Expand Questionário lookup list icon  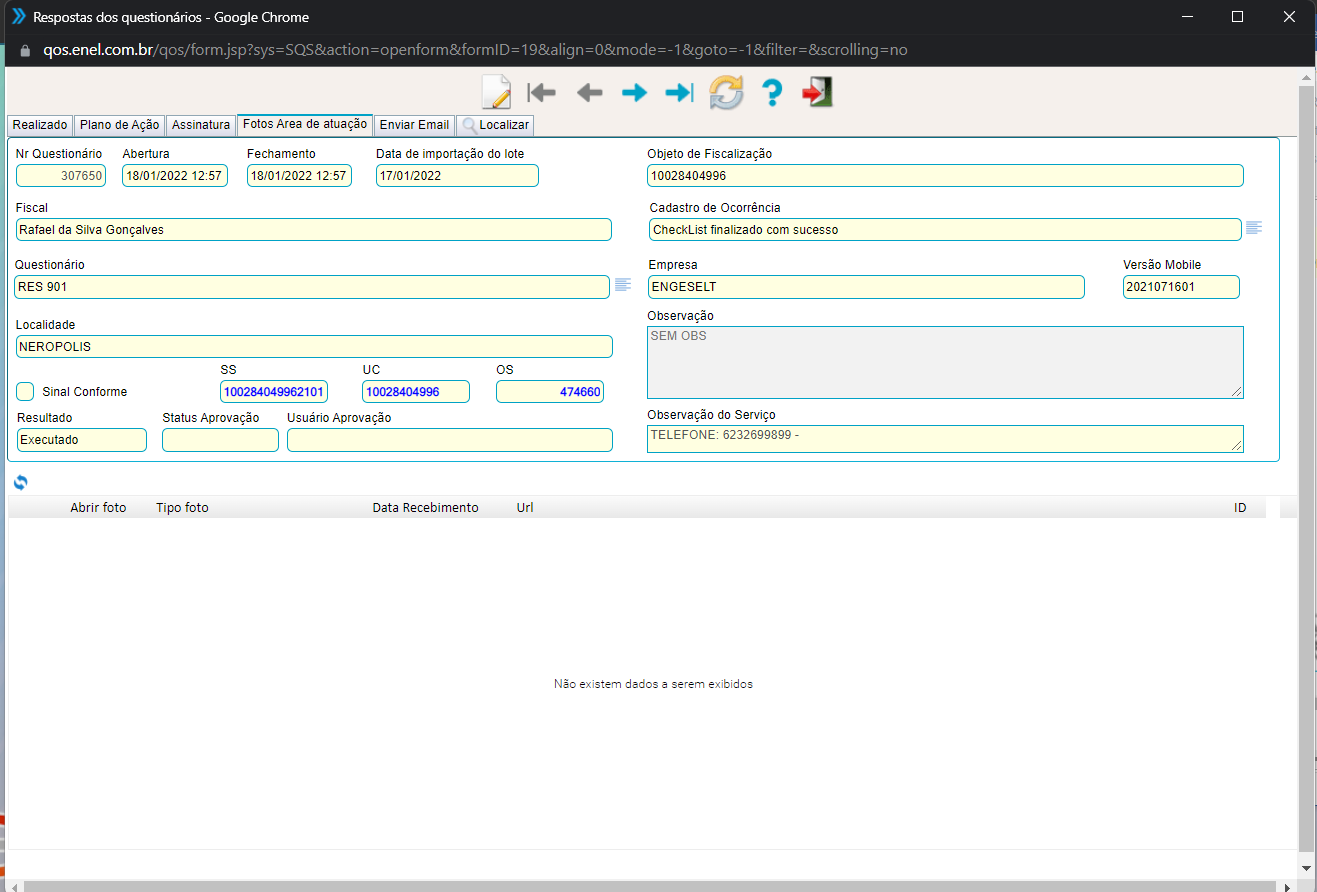click(x=623, y=286)
